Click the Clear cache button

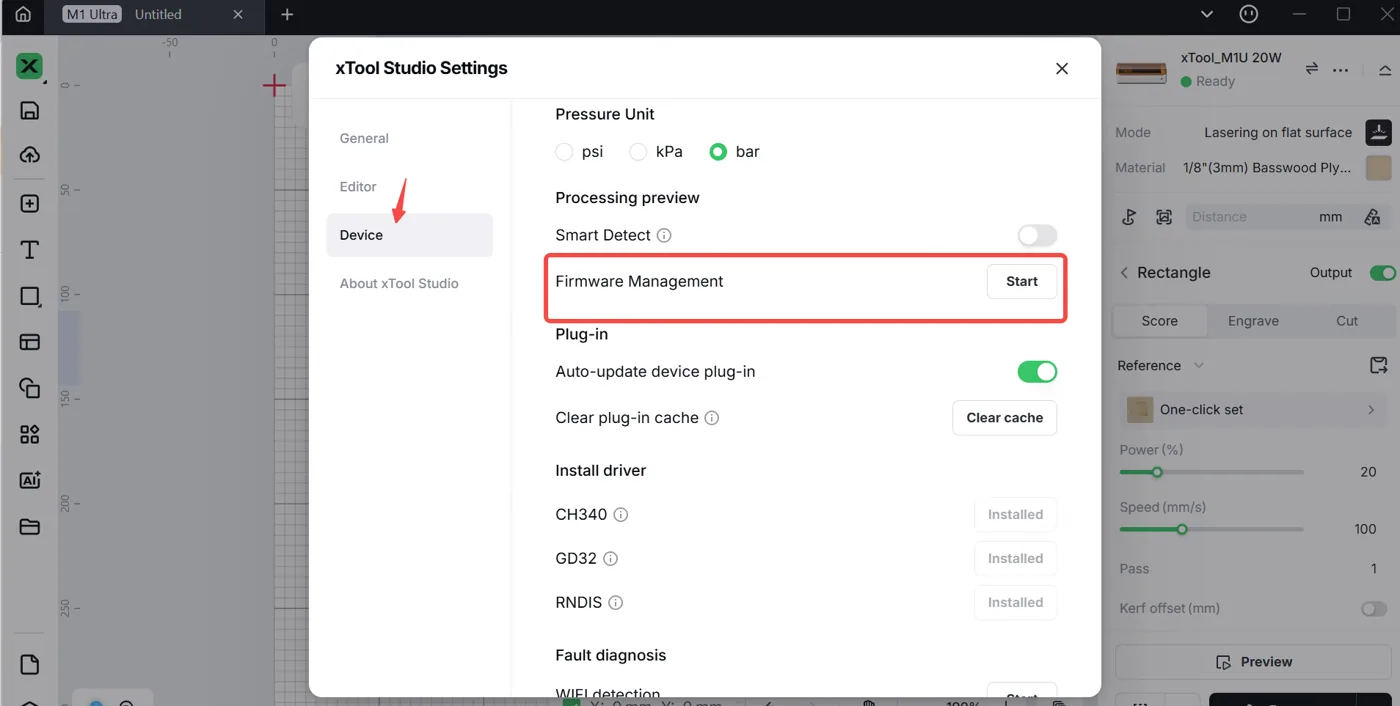pyautogui.click(x=1004, y=418)
